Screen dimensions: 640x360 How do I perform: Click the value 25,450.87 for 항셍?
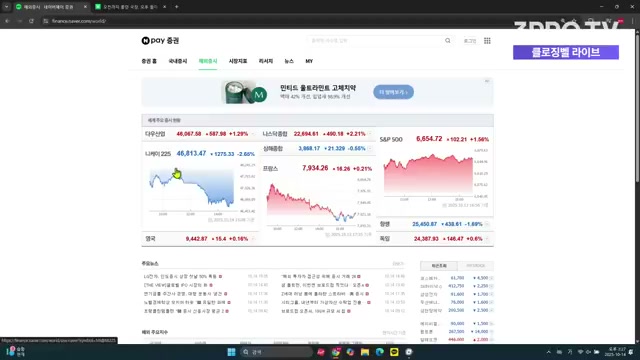pos(424,224)
